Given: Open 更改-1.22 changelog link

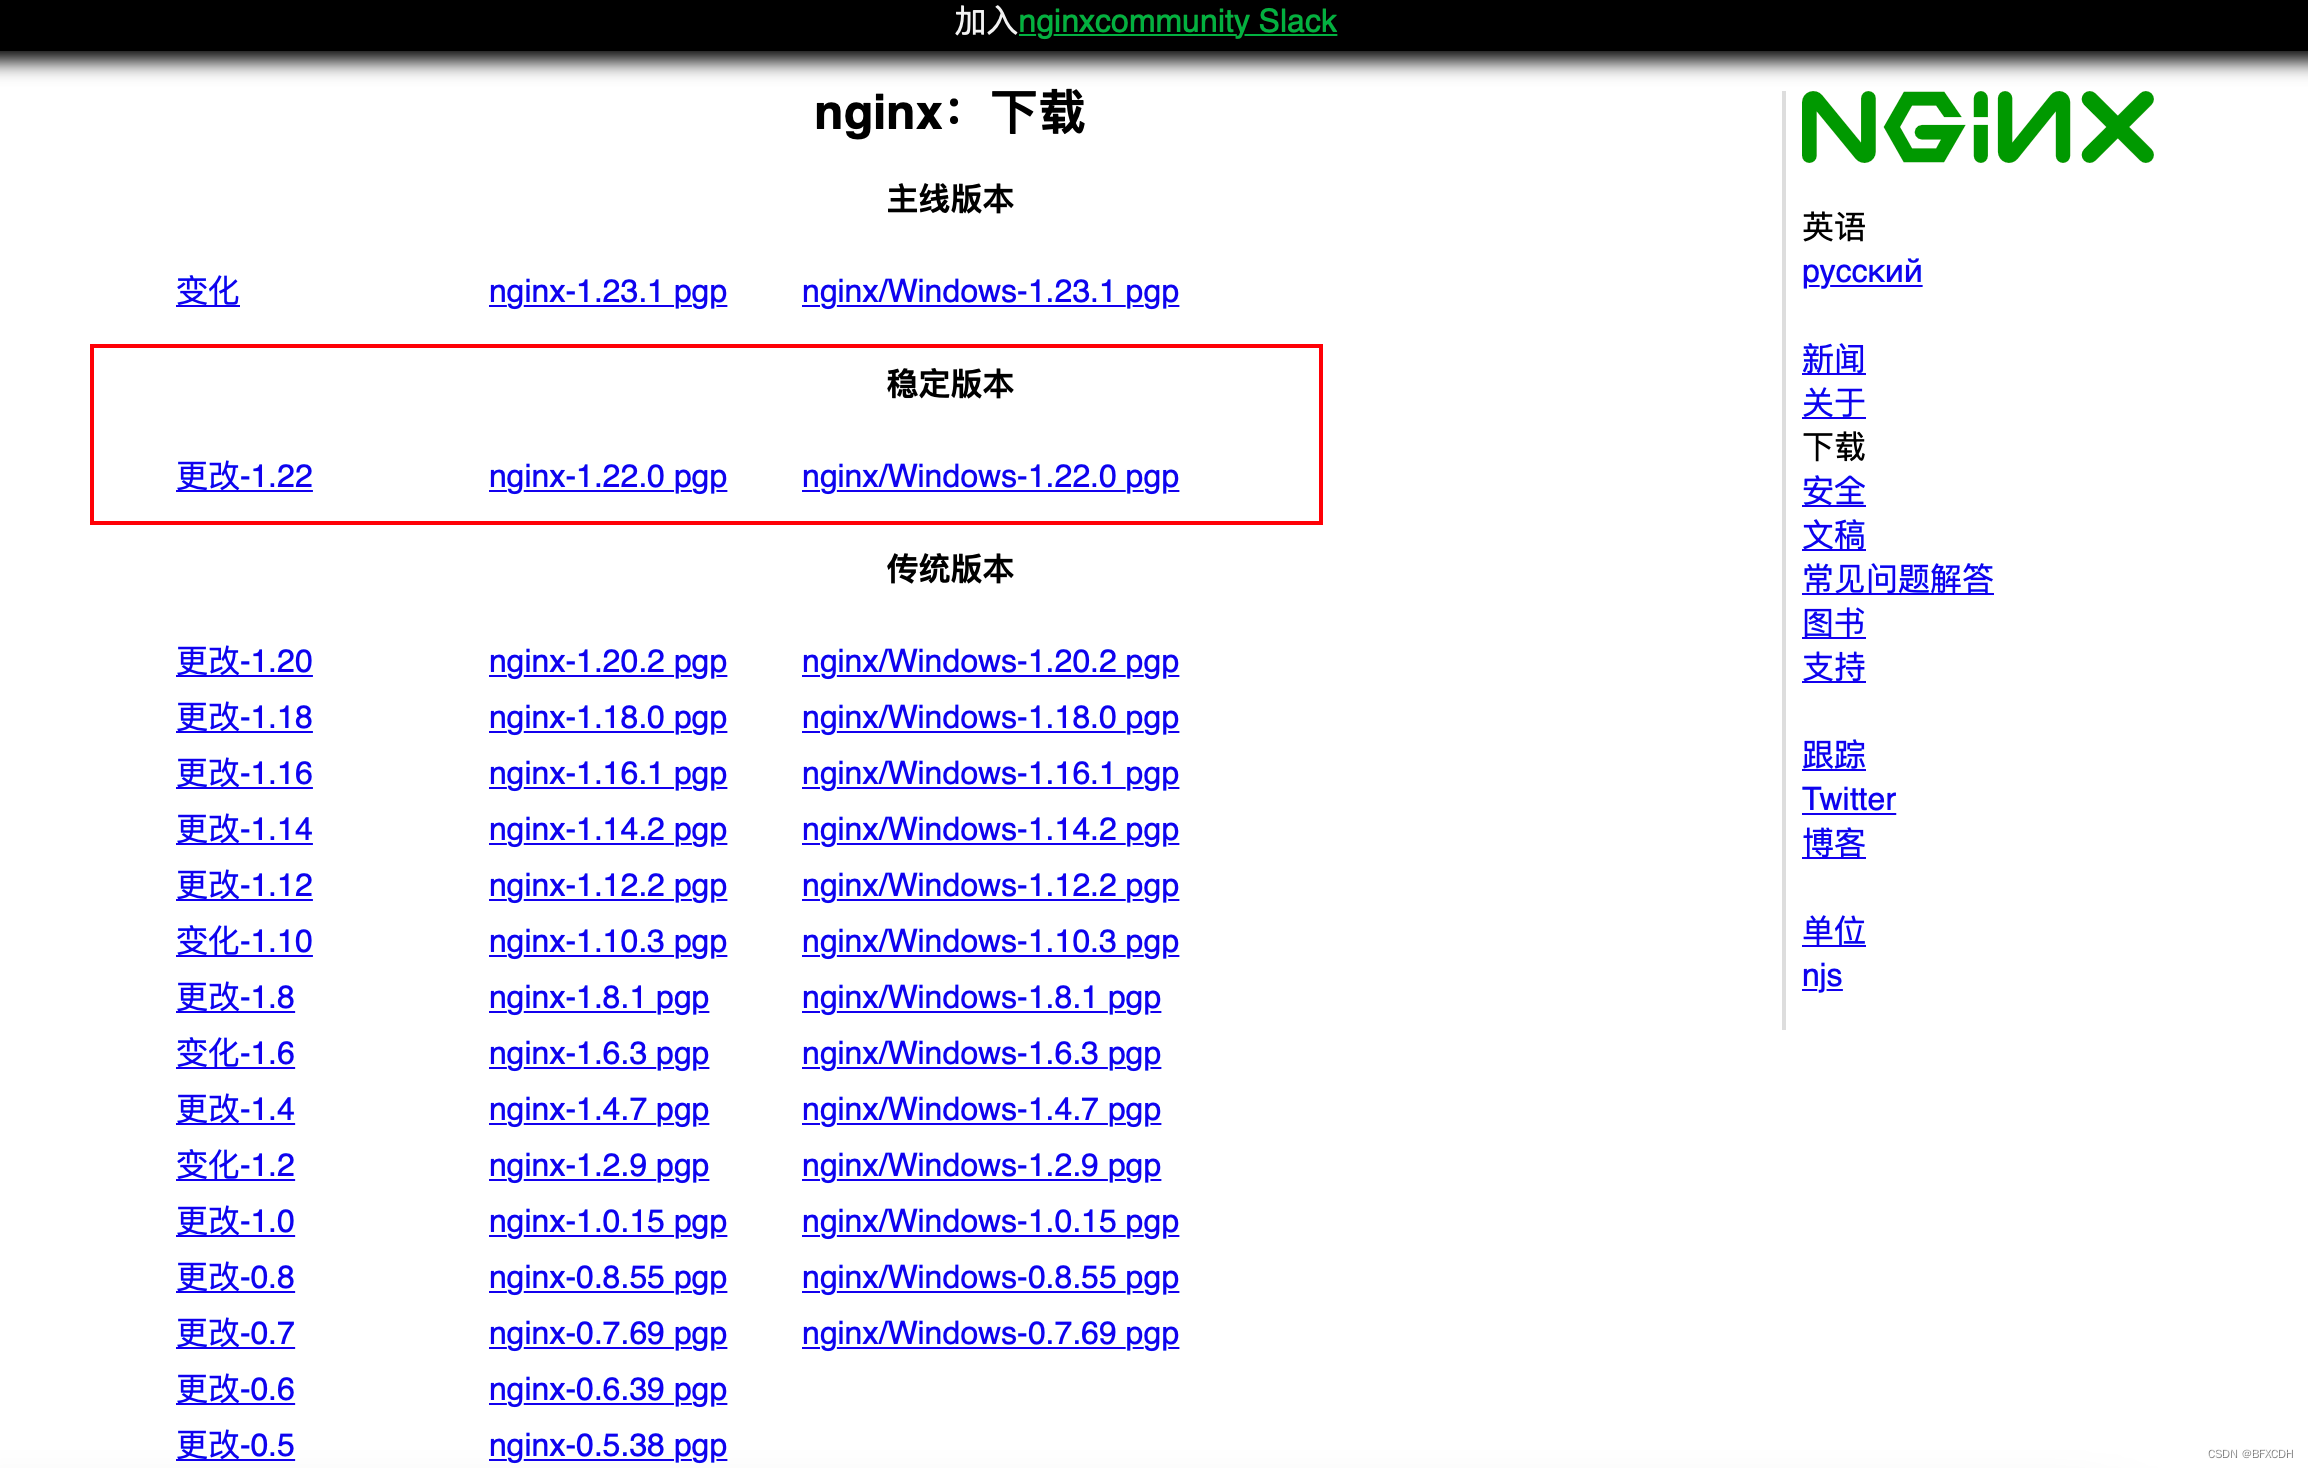Looking at the screenshot, I should pos(244,477).
